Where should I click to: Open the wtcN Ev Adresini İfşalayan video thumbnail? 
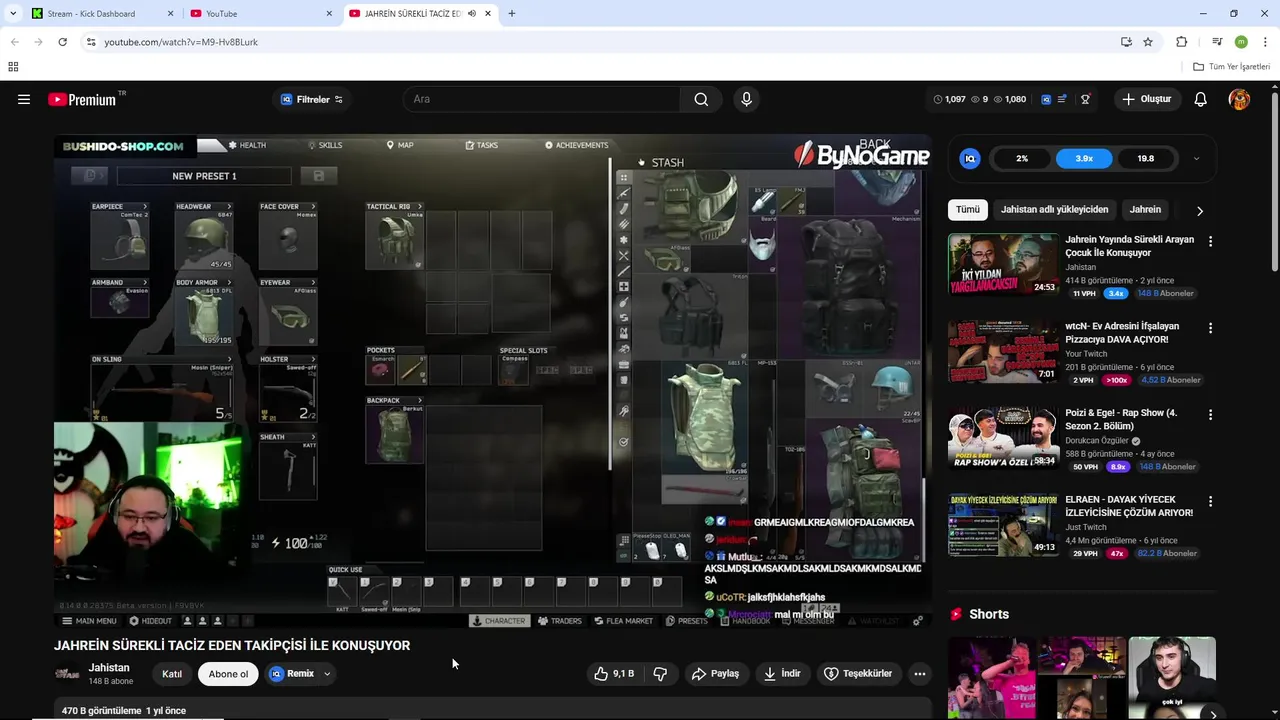(x=1003, y=351)
